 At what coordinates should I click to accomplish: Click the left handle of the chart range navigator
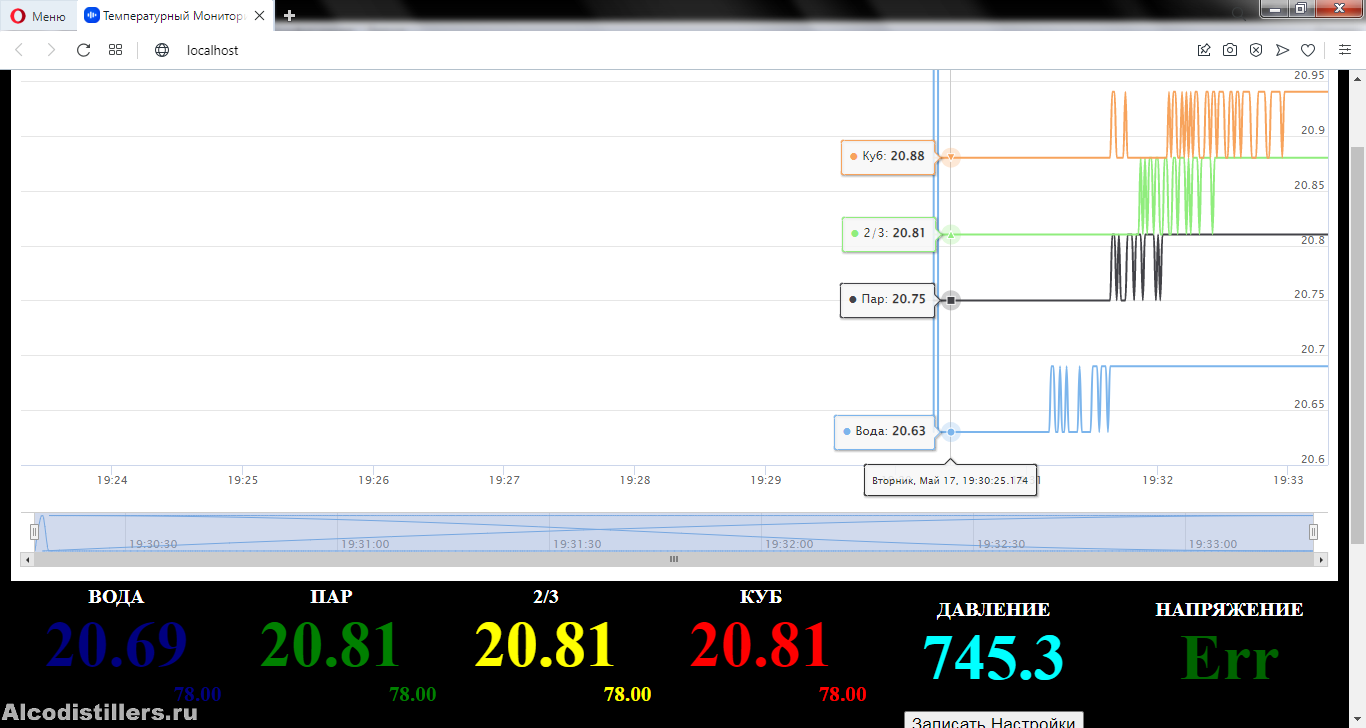34,532
